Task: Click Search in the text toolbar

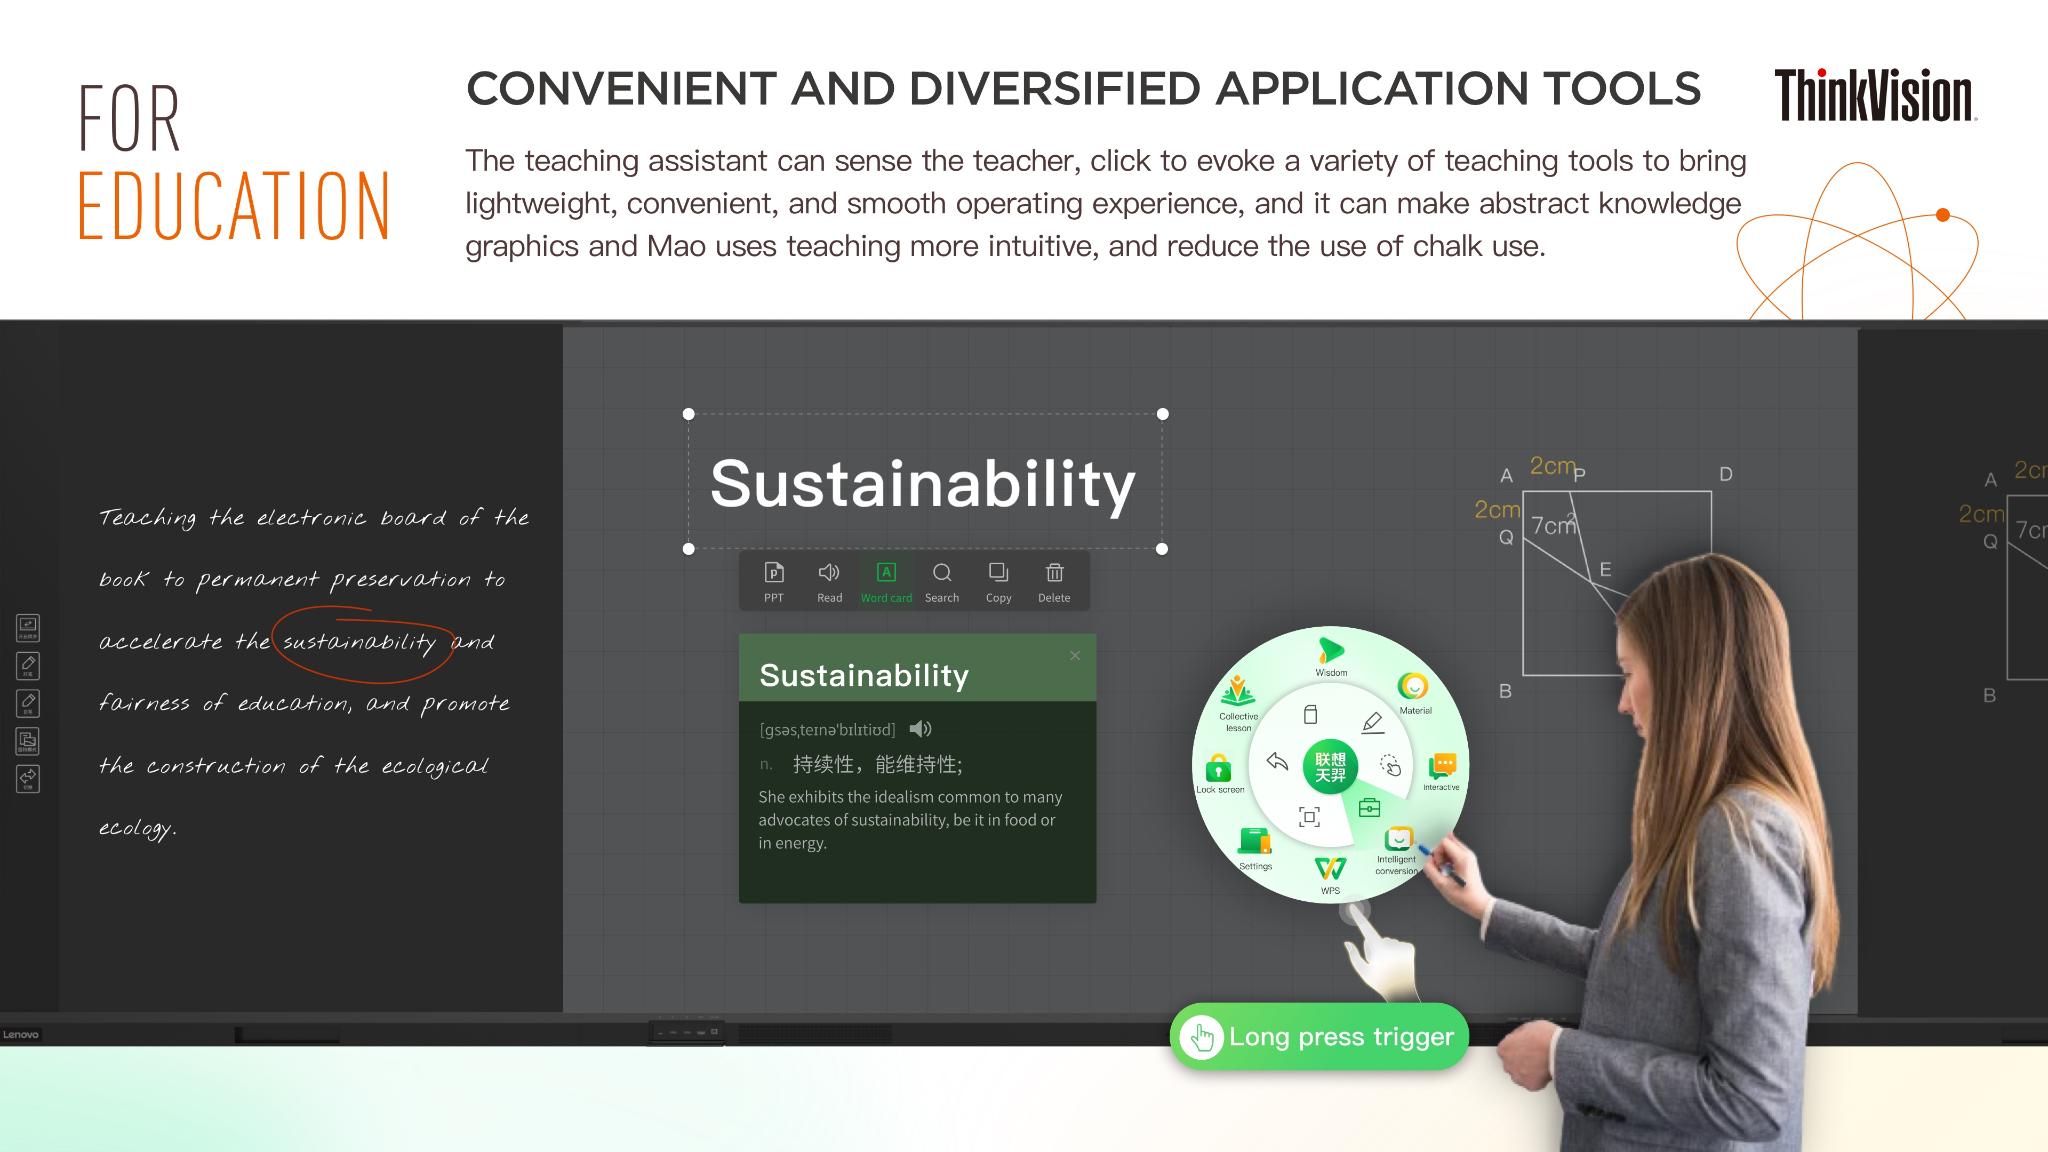Action: [x=942, y=581]
